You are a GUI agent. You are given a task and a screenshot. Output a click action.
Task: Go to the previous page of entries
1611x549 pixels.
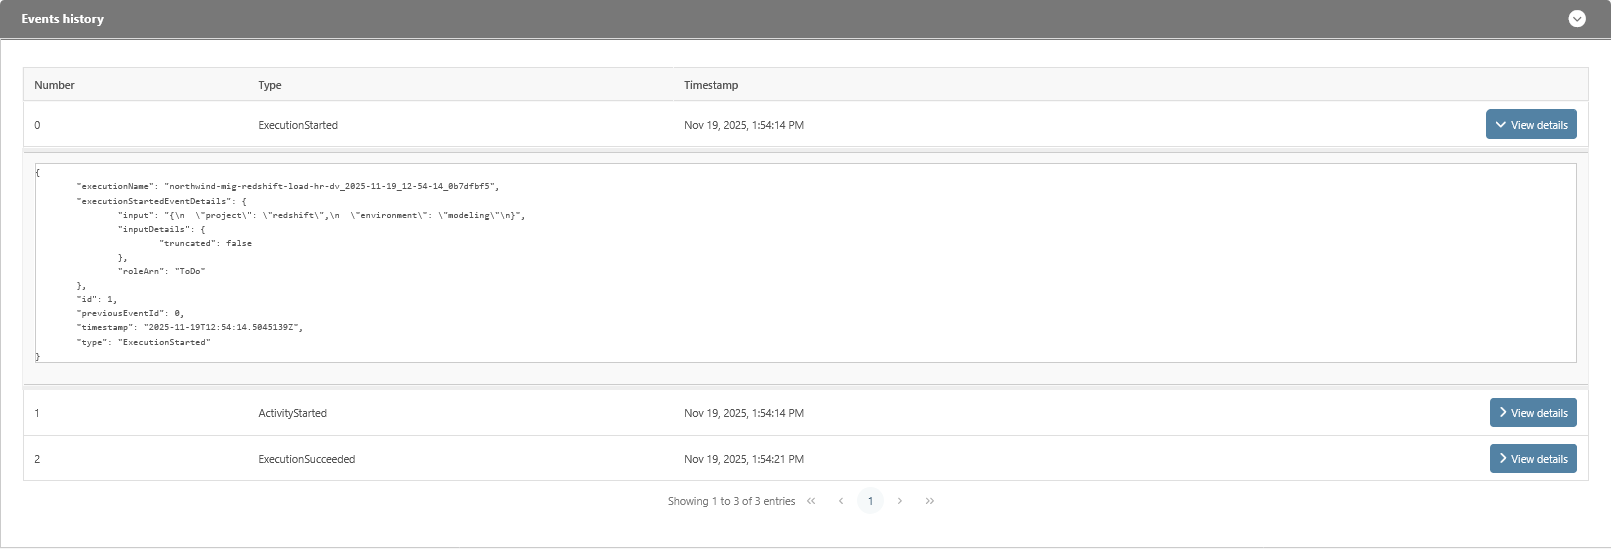coord(841,501)
